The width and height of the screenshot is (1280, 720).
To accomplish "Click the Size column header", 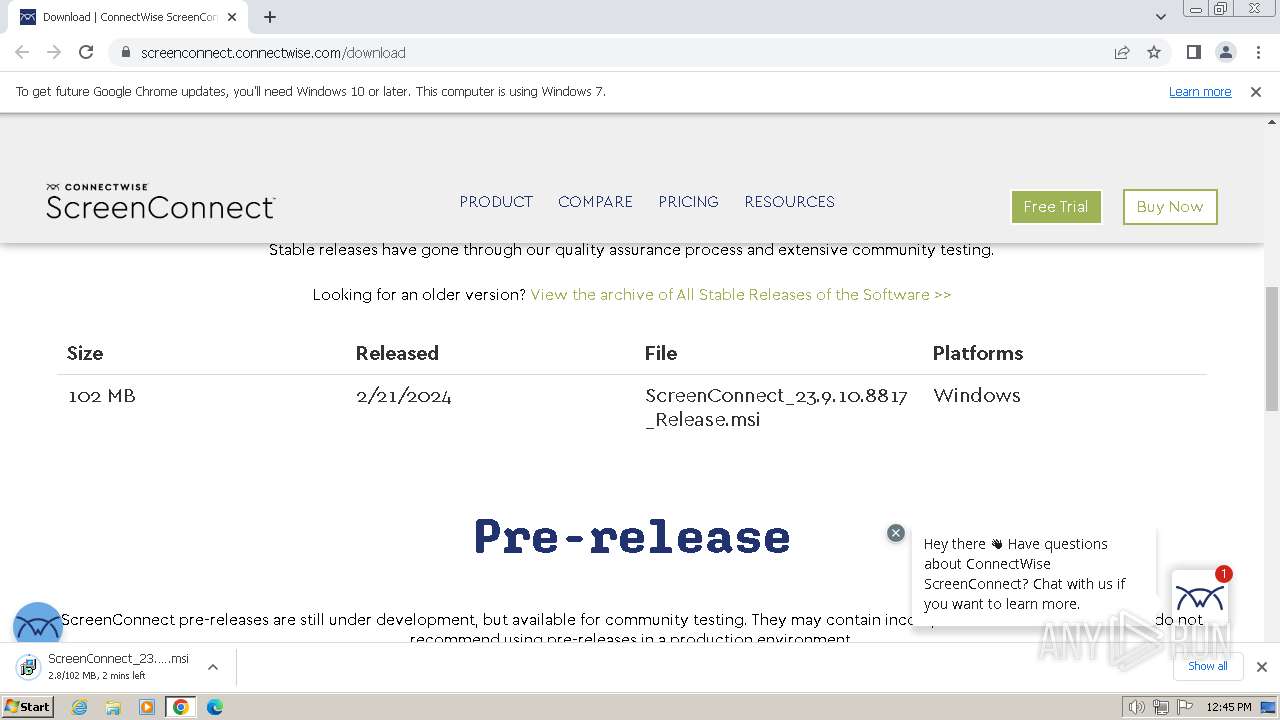I will (x=85, y=353).
